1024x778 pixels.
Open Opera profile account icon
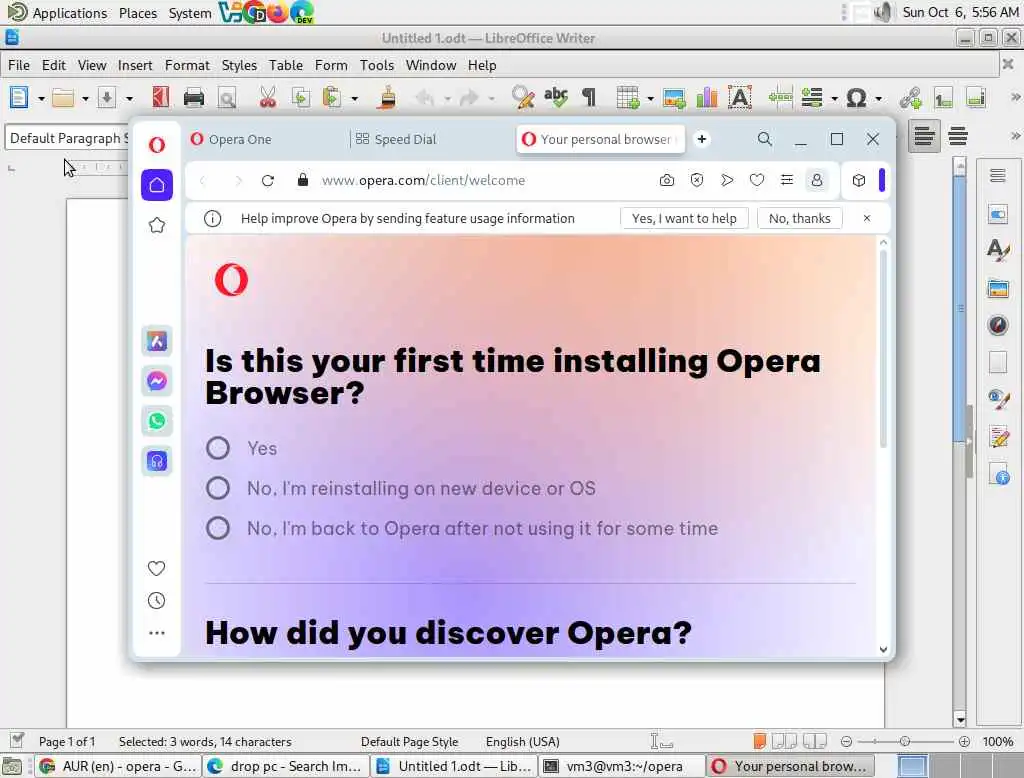coord(817,180)
